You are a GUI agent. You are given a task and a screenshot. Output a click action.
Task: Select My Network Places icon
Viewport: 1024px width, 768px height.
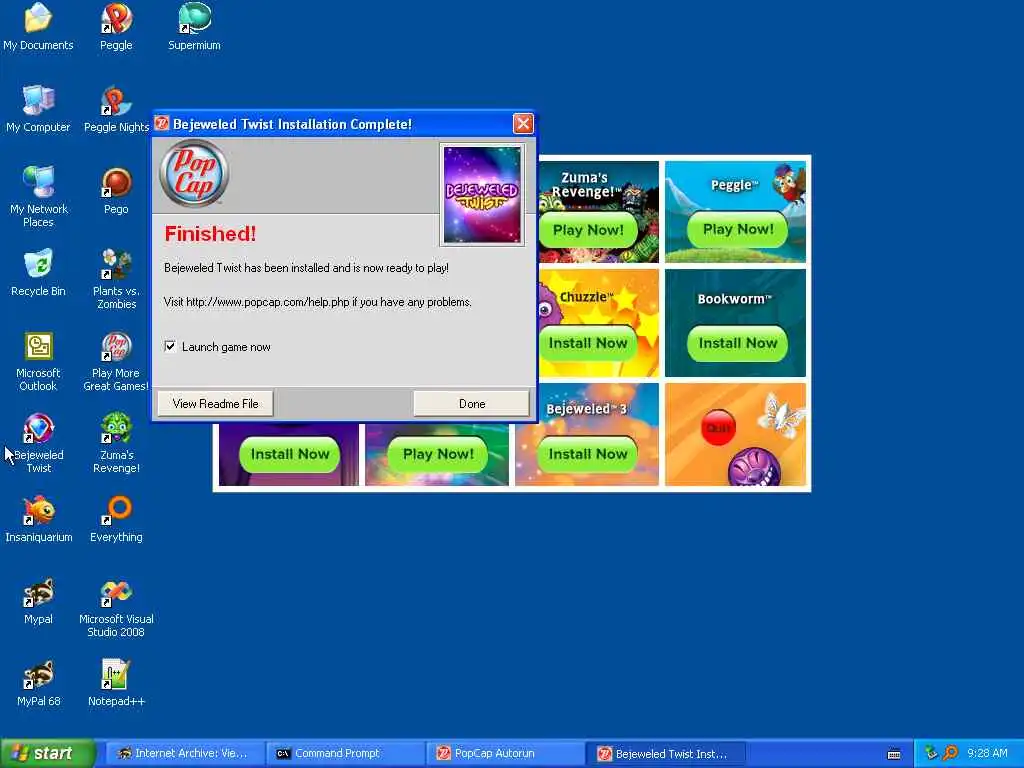(39, 197)
